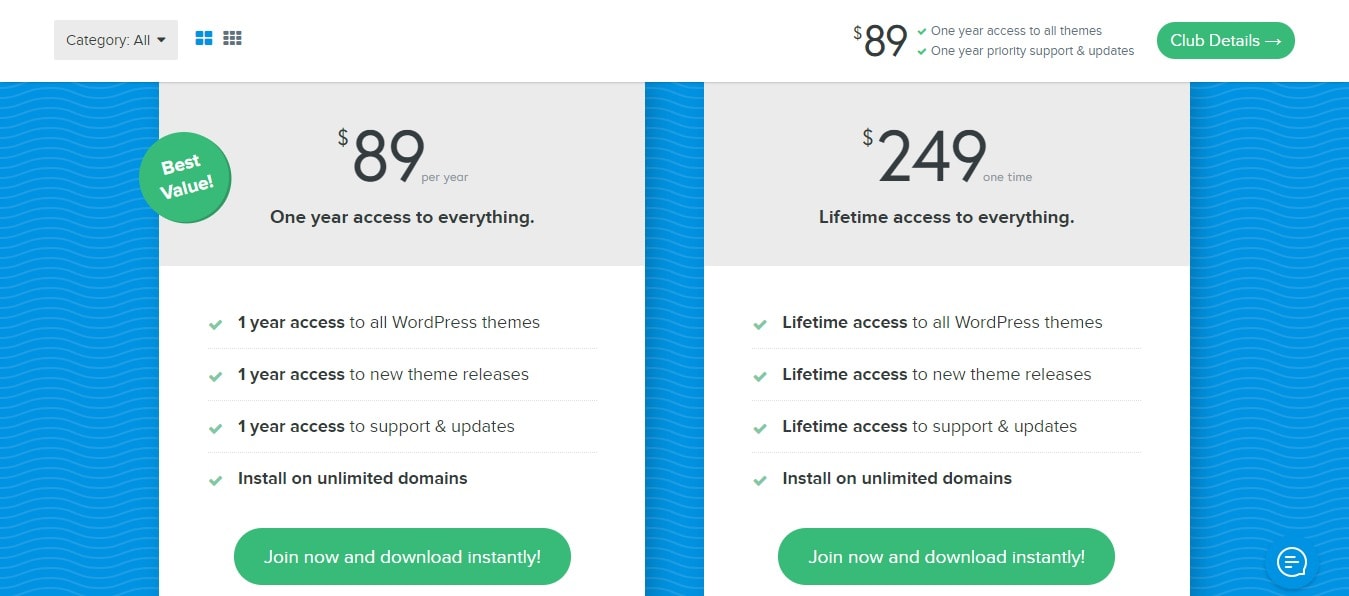Click the Best Value badge
This screenshot has width=1349, height=596.
point(185,178)
